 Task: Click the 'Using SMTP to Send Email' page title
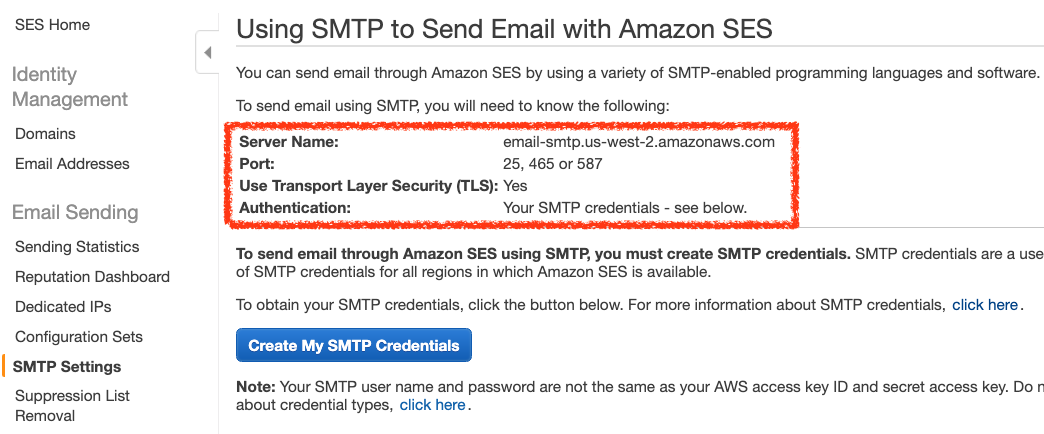click(504, 29)
